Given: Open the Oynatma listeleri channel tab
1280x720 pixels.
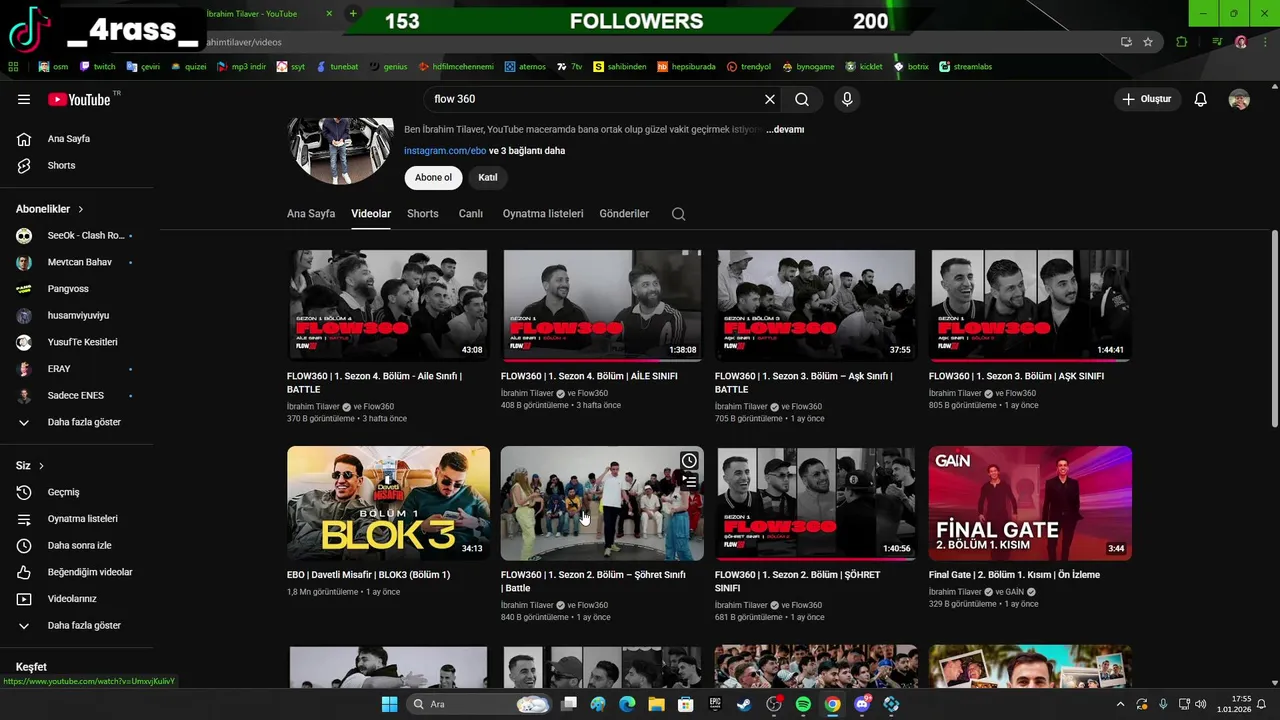Looking at the screenshot, I should pos(543,214).
